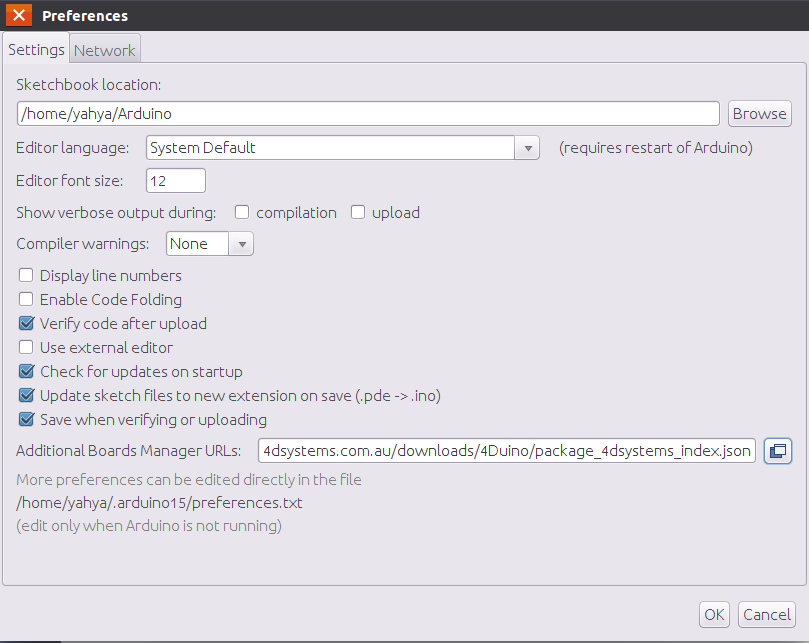Tick the Display line numbers checkbox

(26, 276)
